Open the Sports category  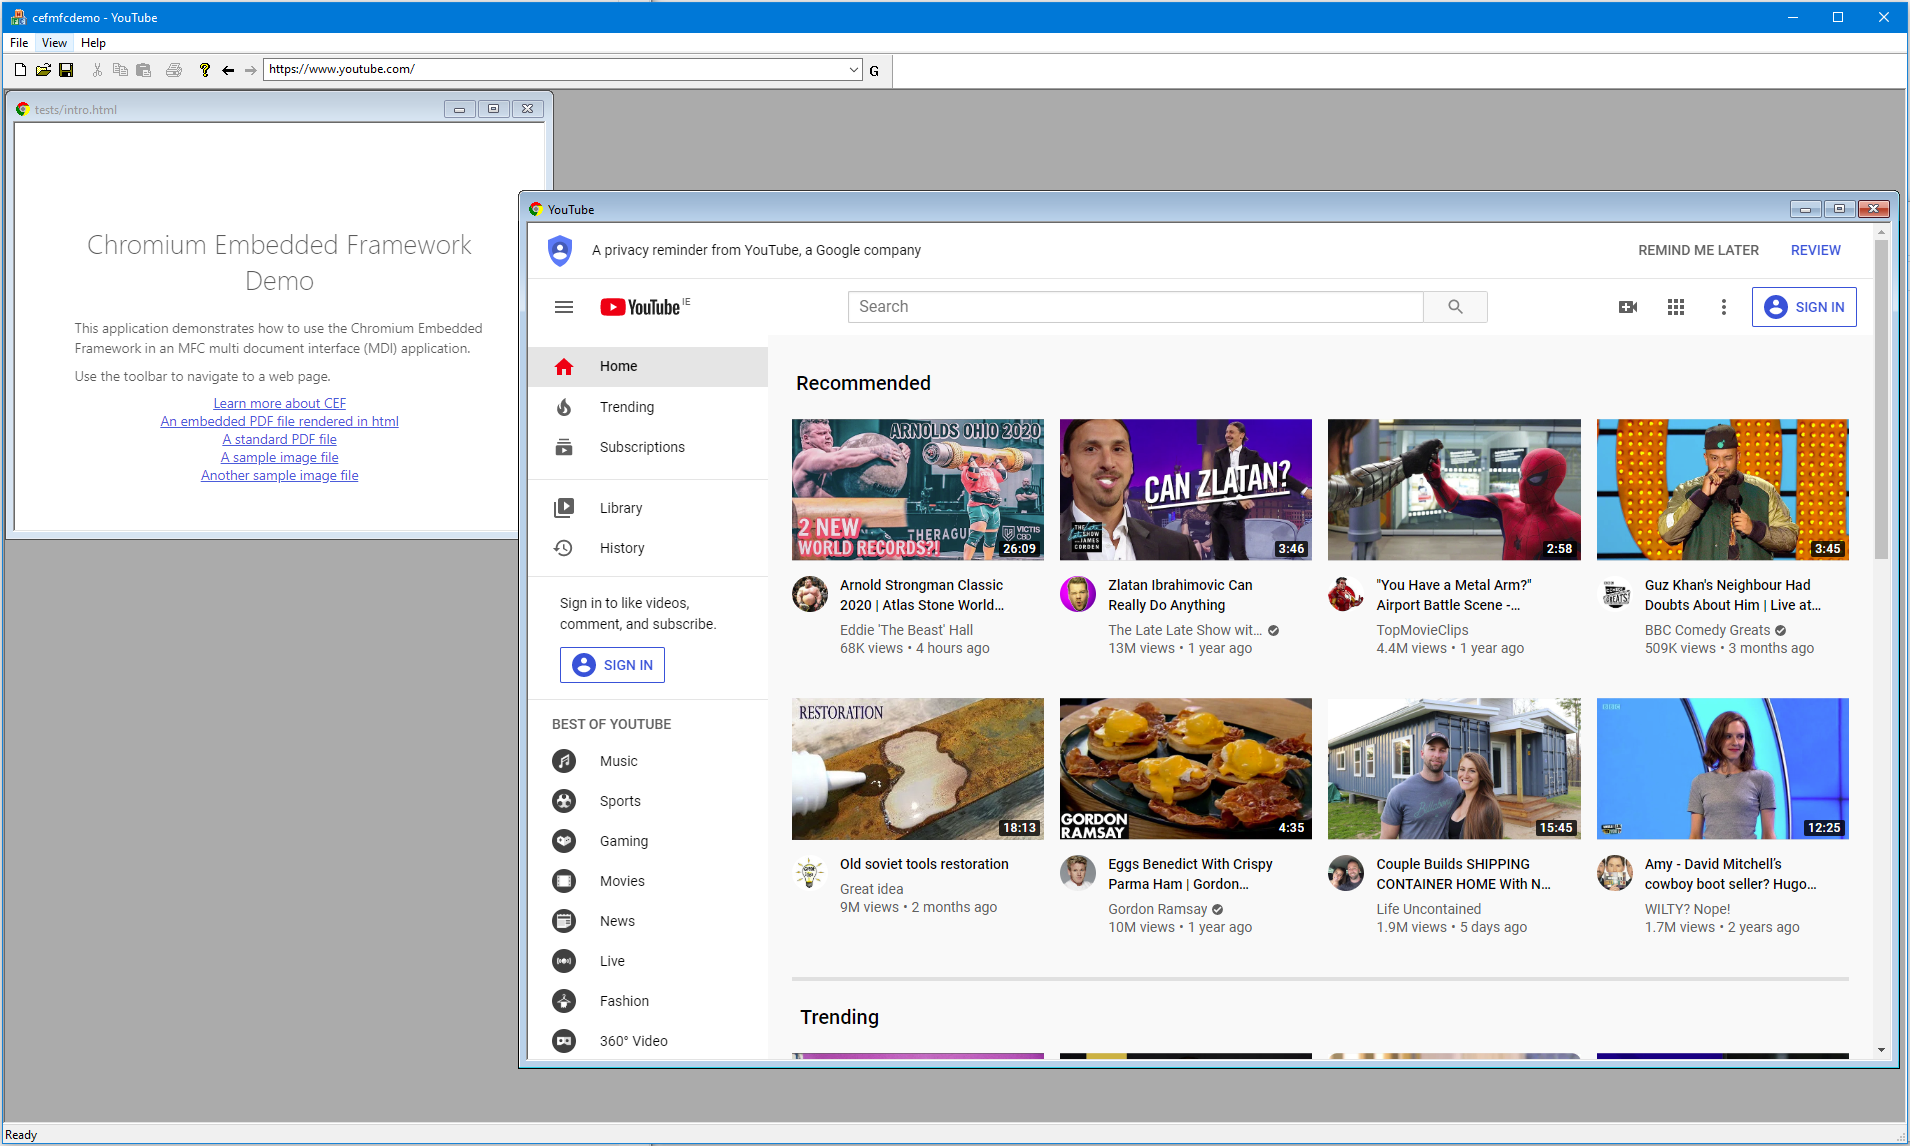648,801
